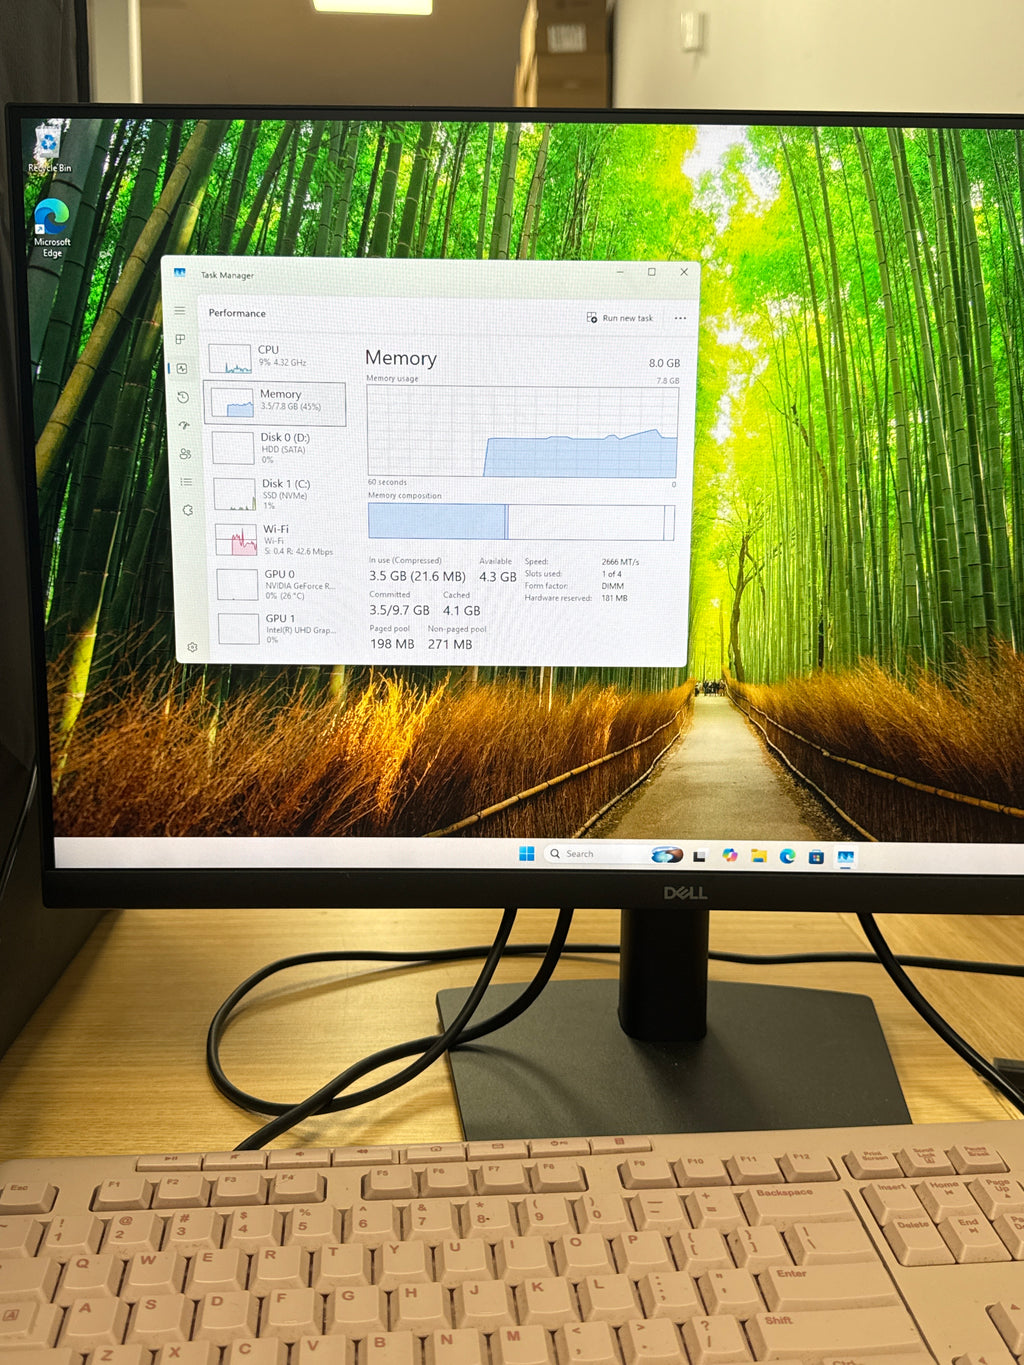The image size is (1024, 1365).
Task: Open the Users page icon
Action: pyautogui.click(x=185, y=454)
